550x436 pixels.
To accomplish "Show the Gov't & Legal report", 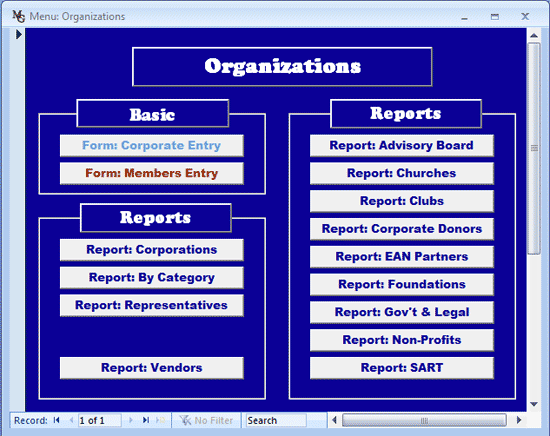I will pos(402,312).
